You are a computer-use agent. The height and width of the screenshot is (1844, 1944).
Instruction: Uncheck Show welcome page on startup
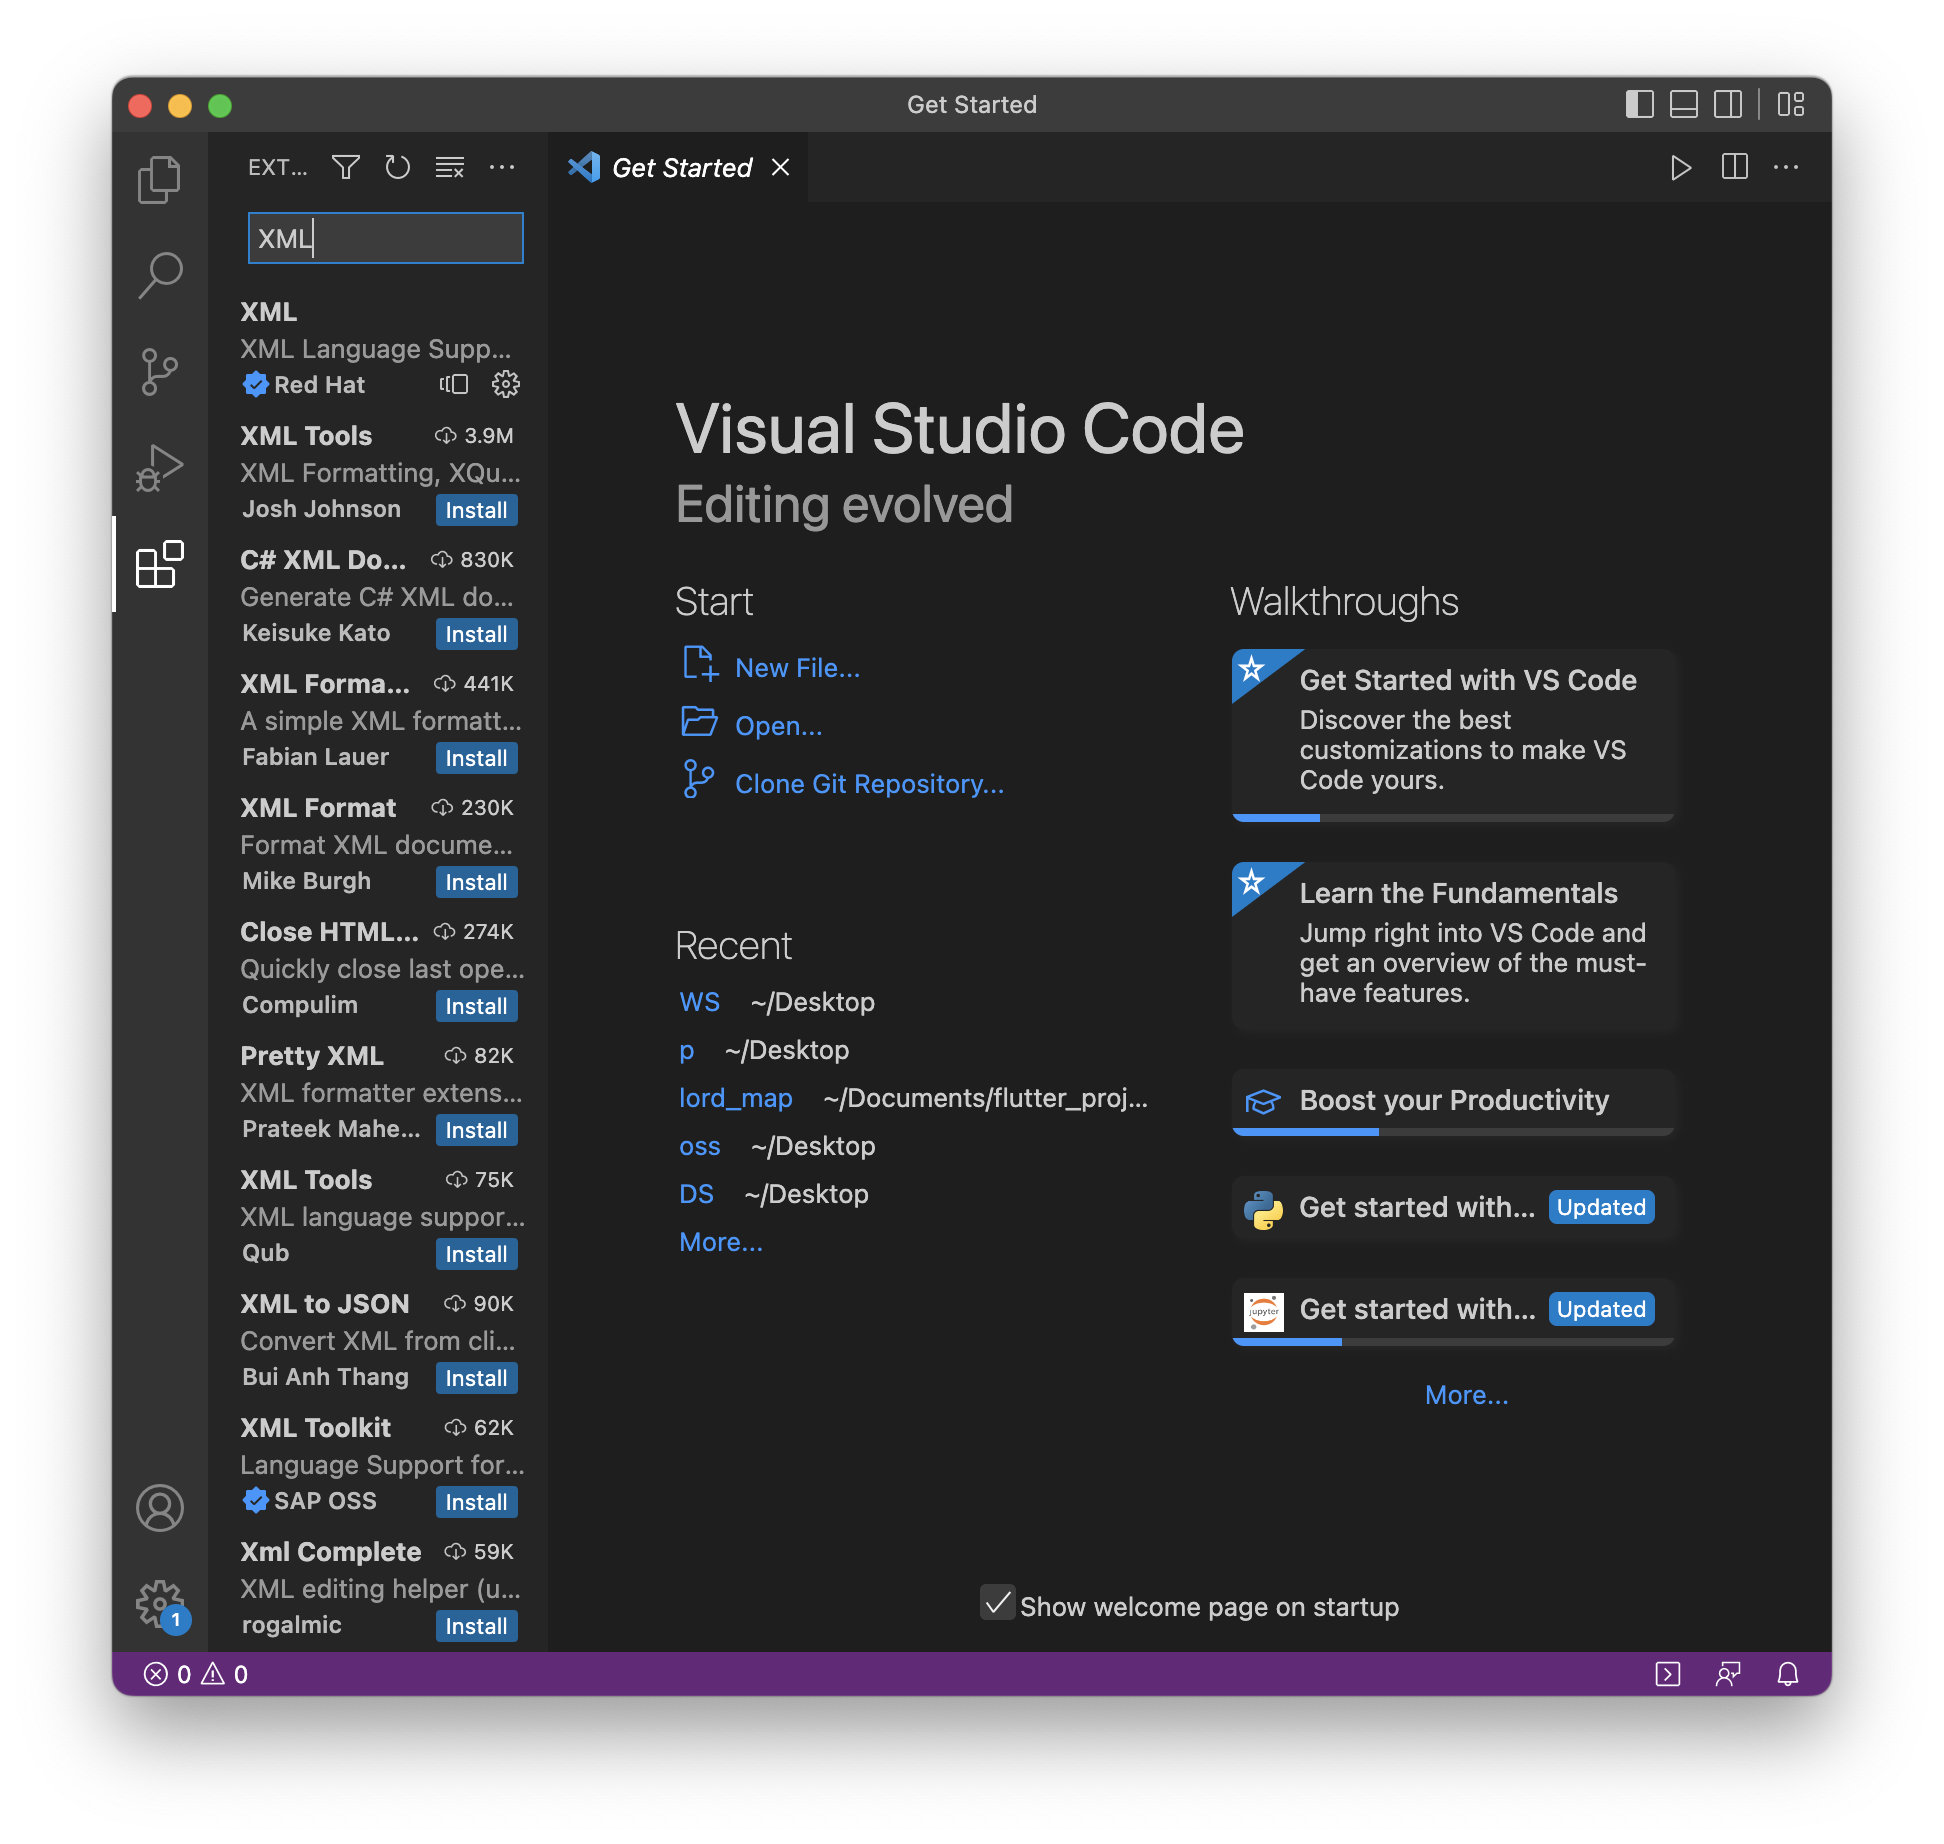tap(997, 1603)
